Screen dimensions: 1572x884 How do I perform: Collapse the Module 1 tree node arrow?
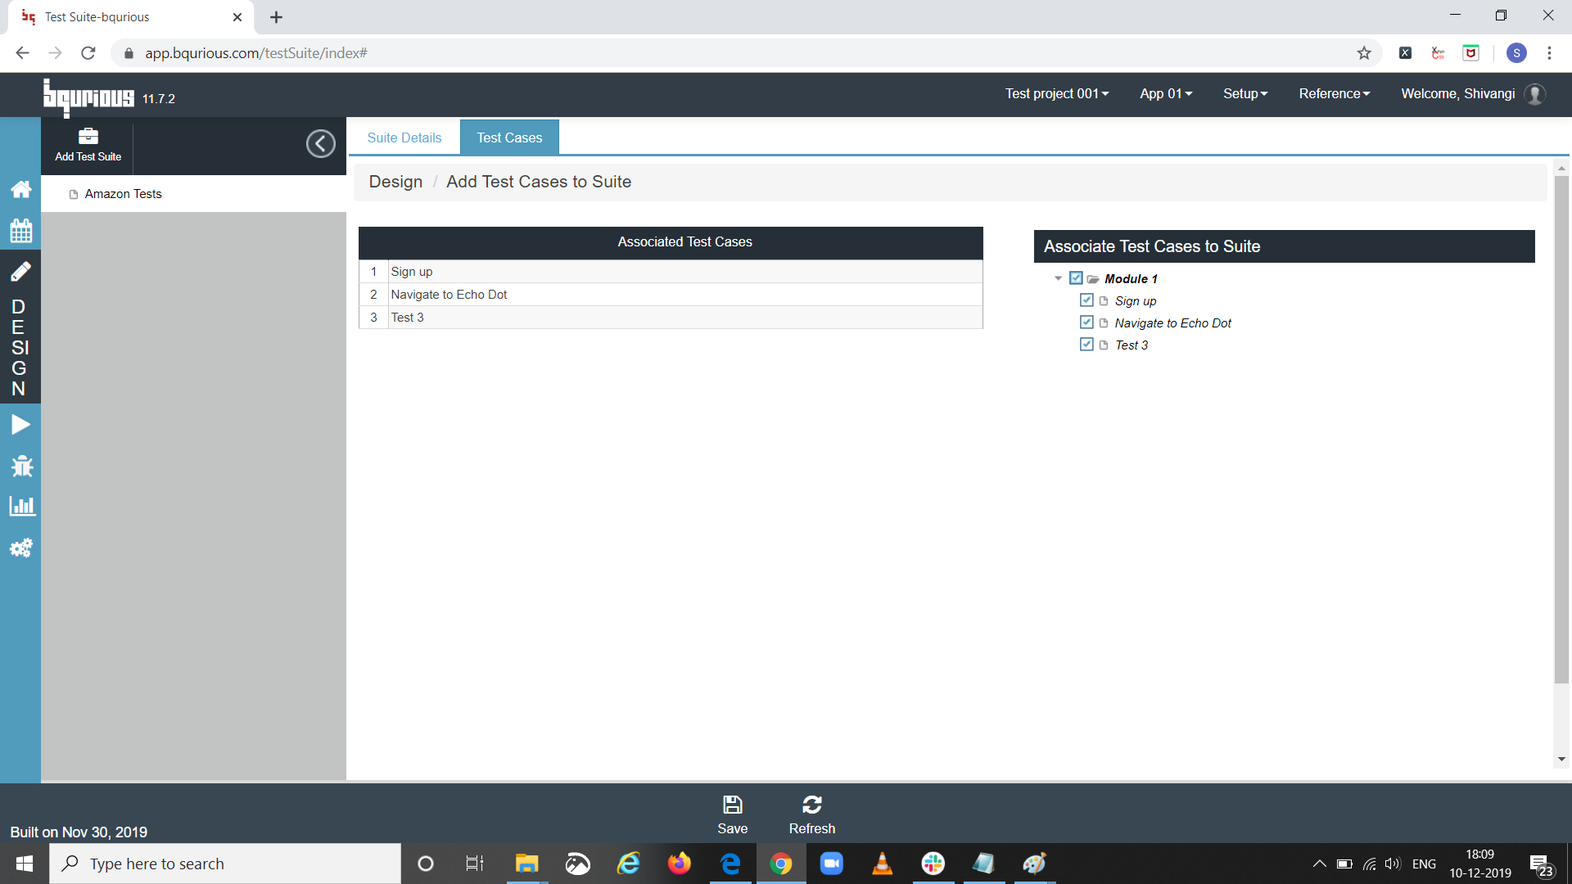[1058, 279]
